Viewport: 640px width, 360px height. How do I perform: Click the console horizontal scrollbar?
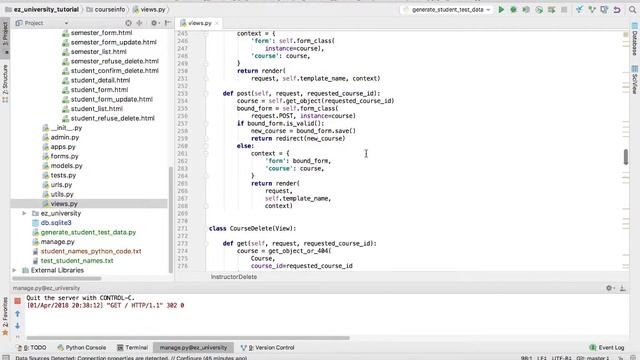[x=188, y=338]
